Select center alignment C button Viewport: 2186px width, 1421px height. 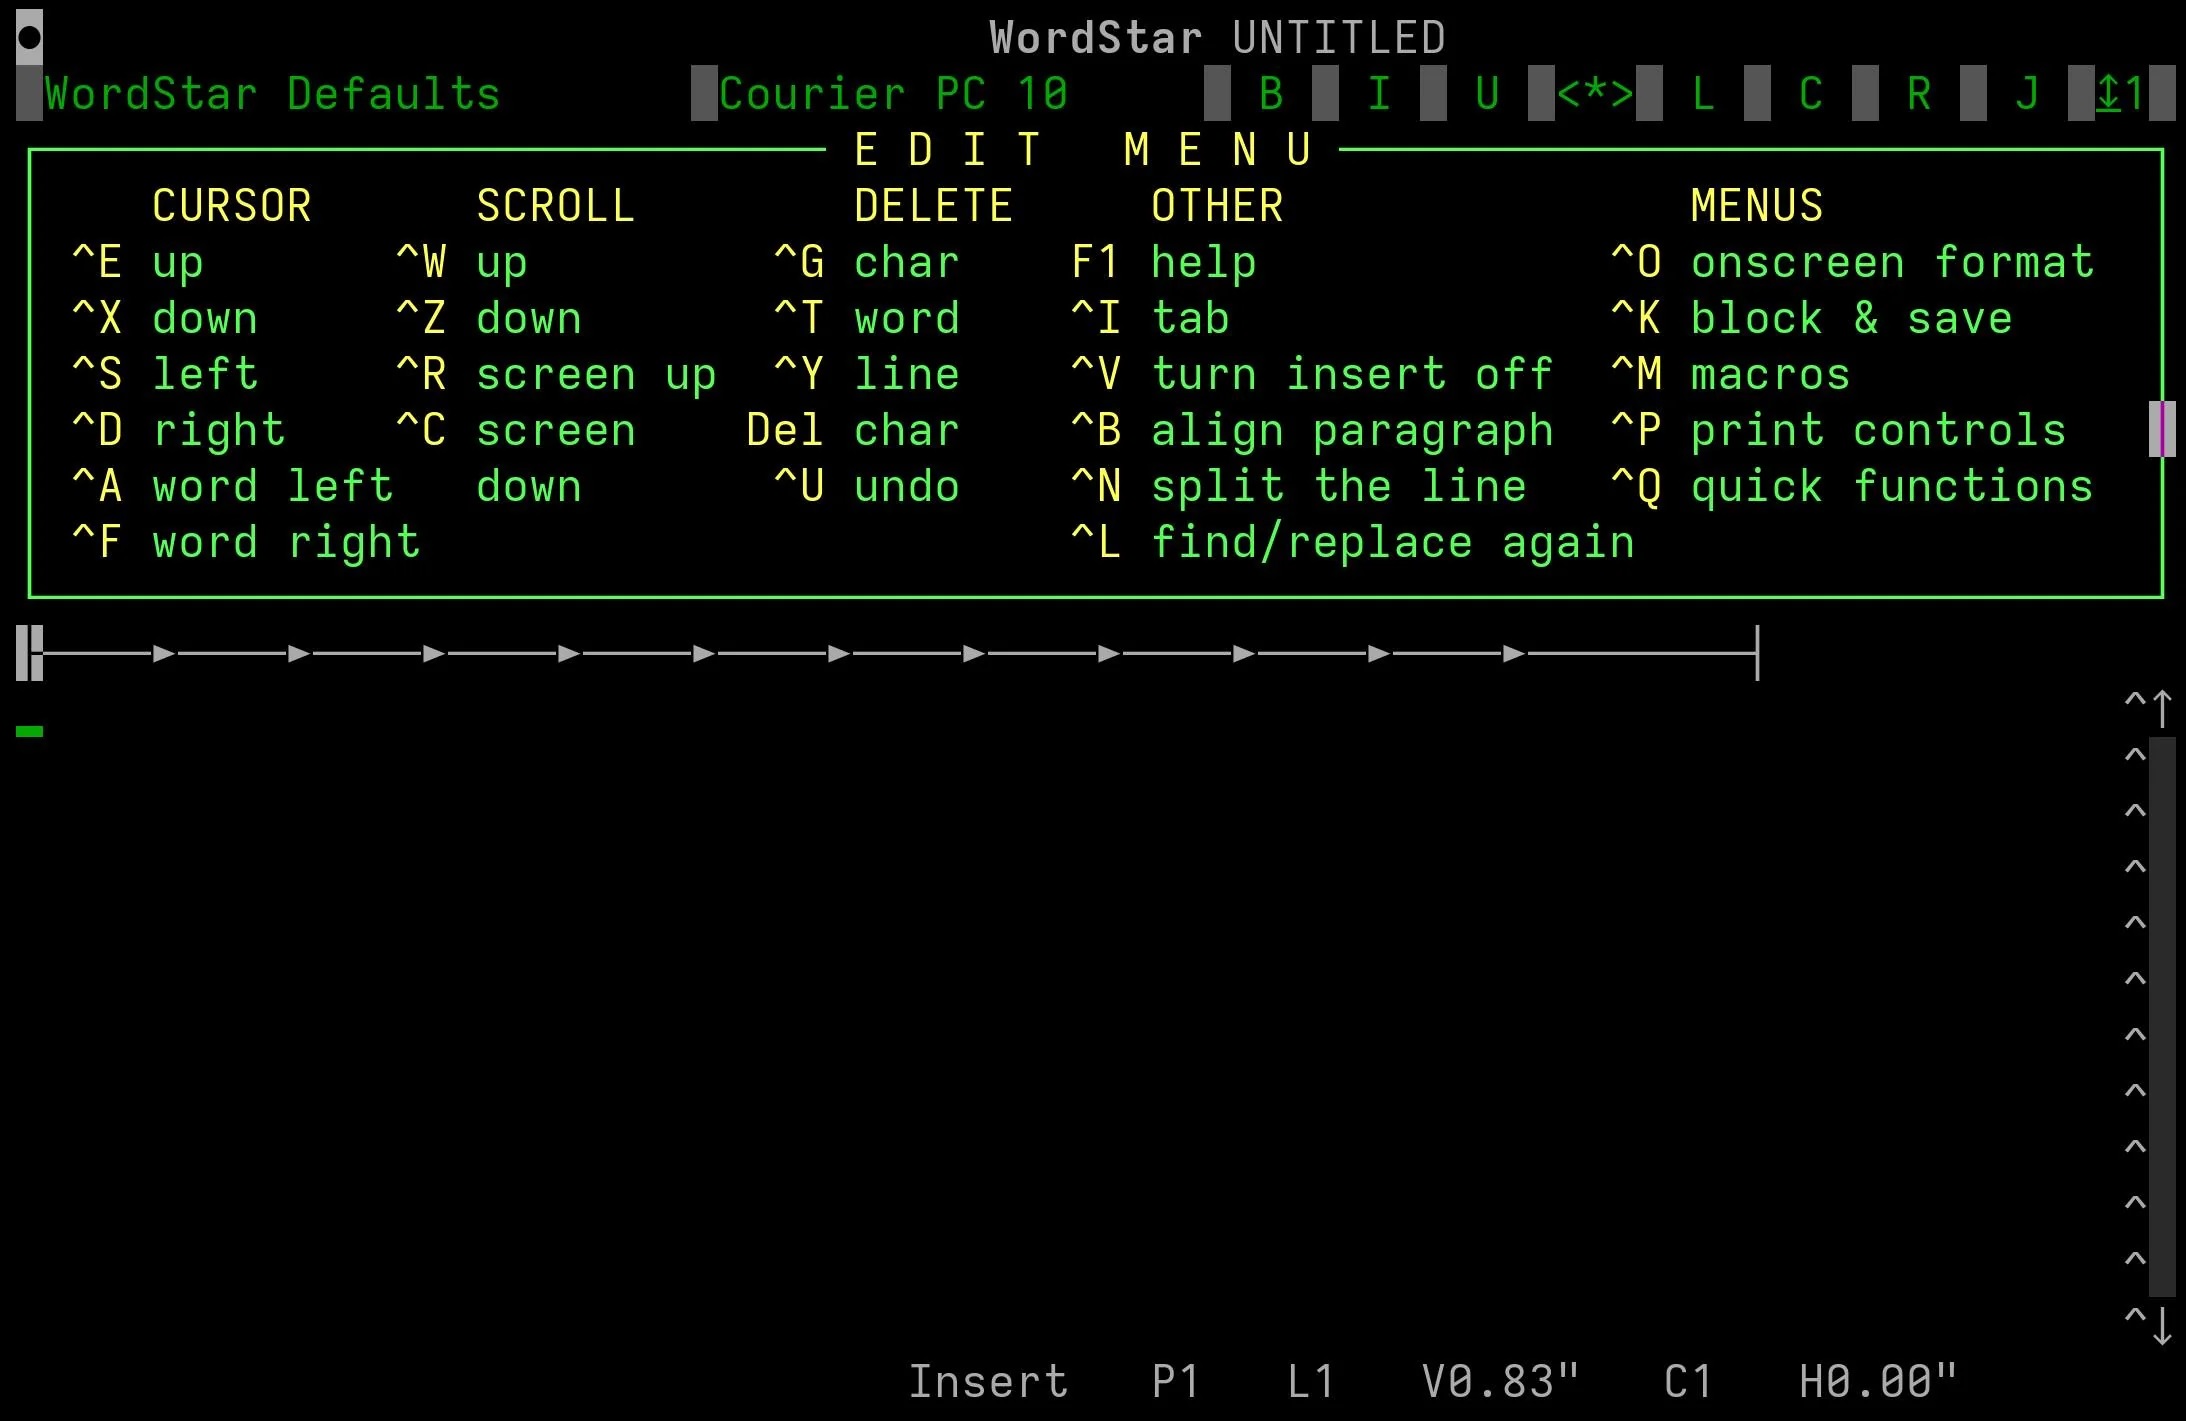(x=1811, y=94)
